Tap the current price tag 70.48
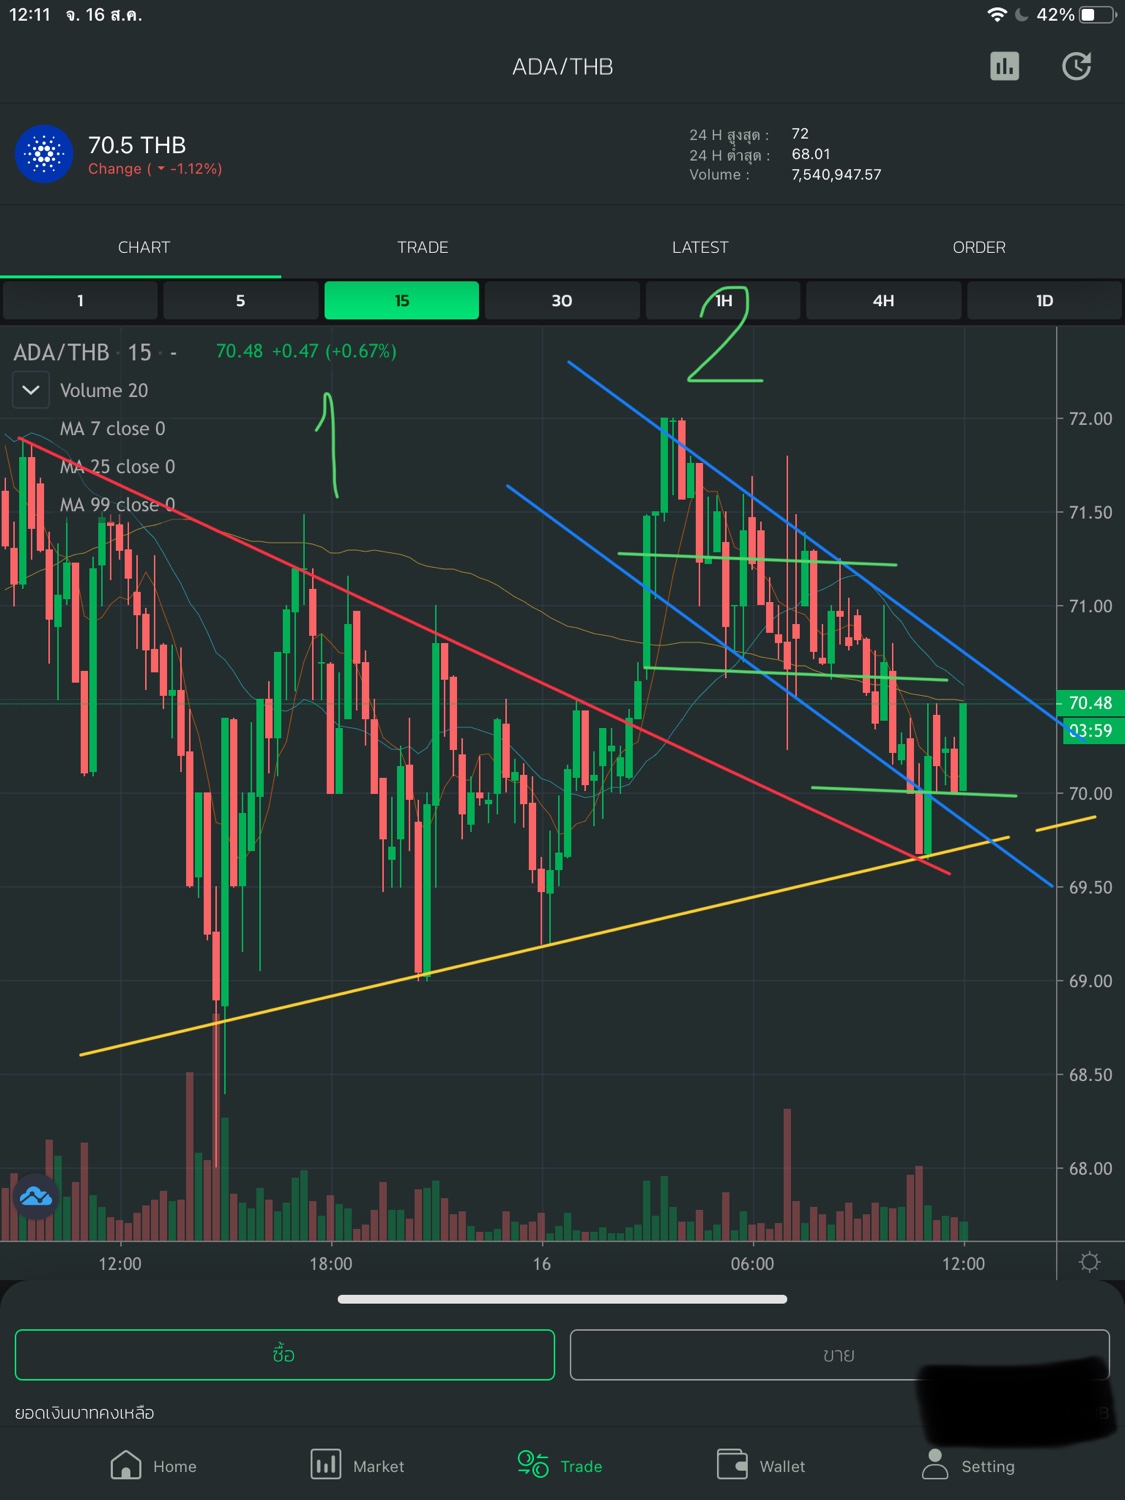The image size is (1125, 1500). (x=1090, y=703)
